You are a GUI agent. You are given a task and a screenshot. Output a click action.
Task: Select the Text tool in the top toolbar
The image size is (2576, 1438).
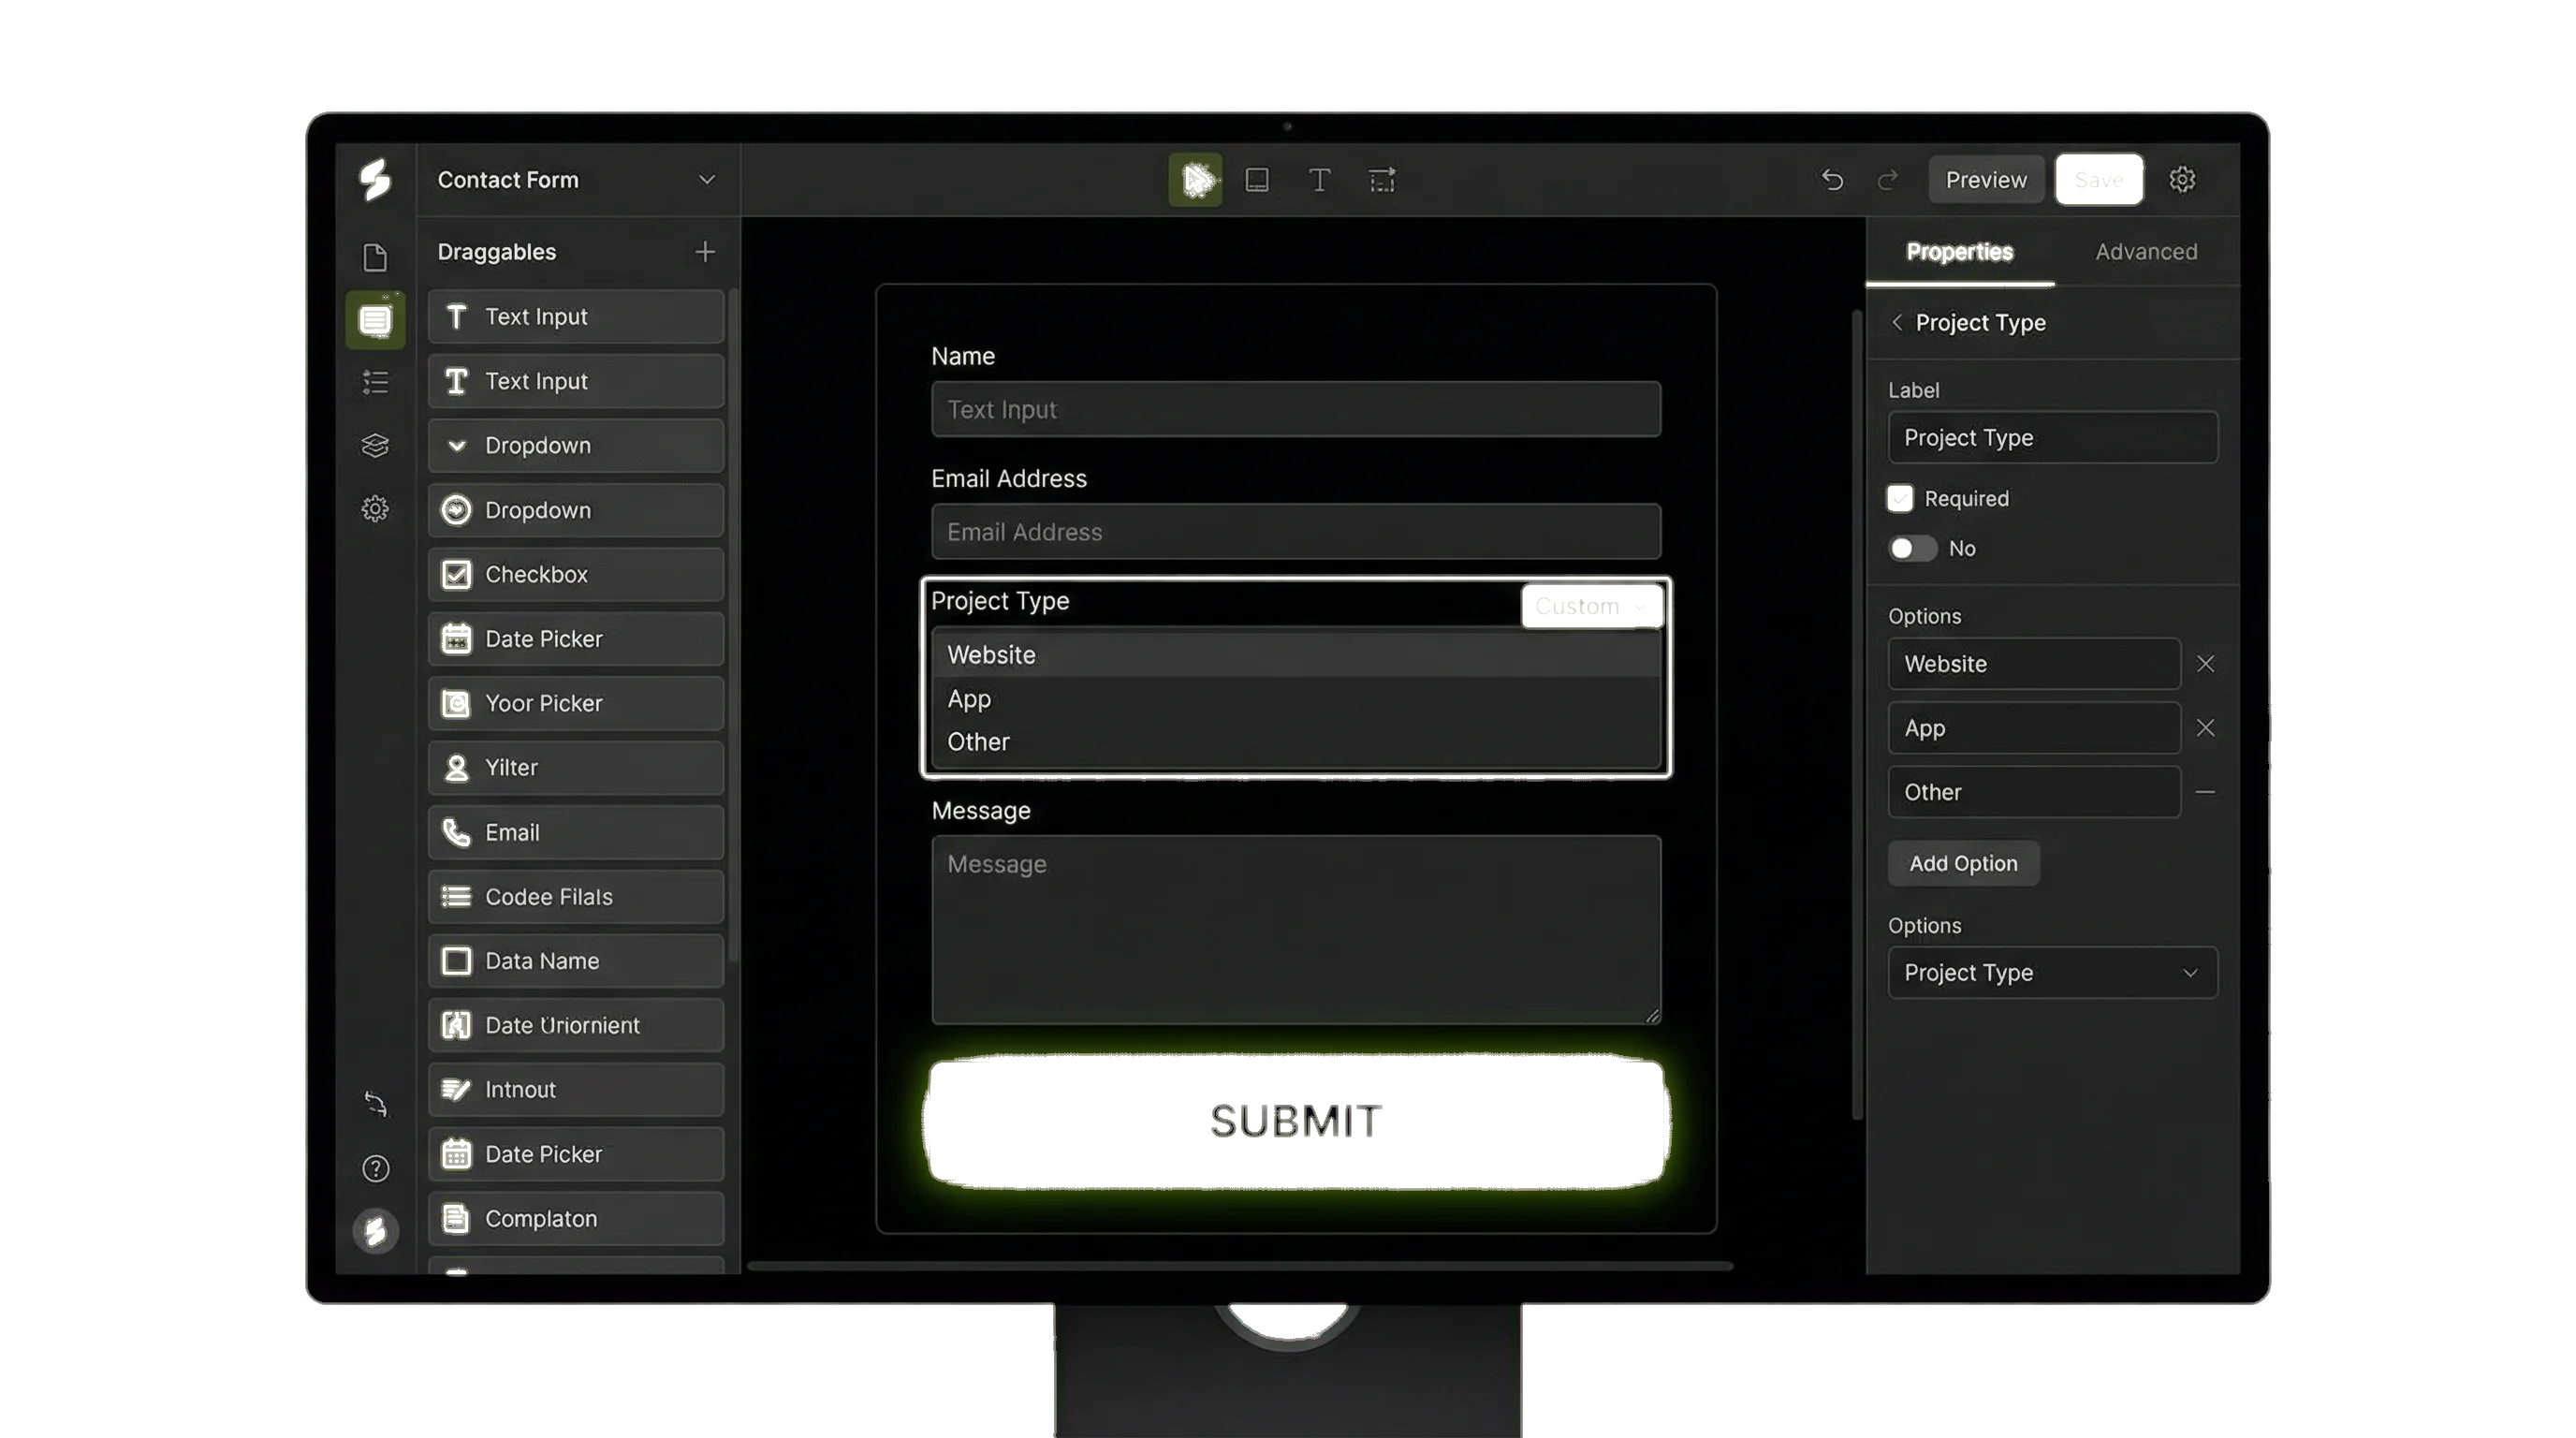tap(1320, 180)
